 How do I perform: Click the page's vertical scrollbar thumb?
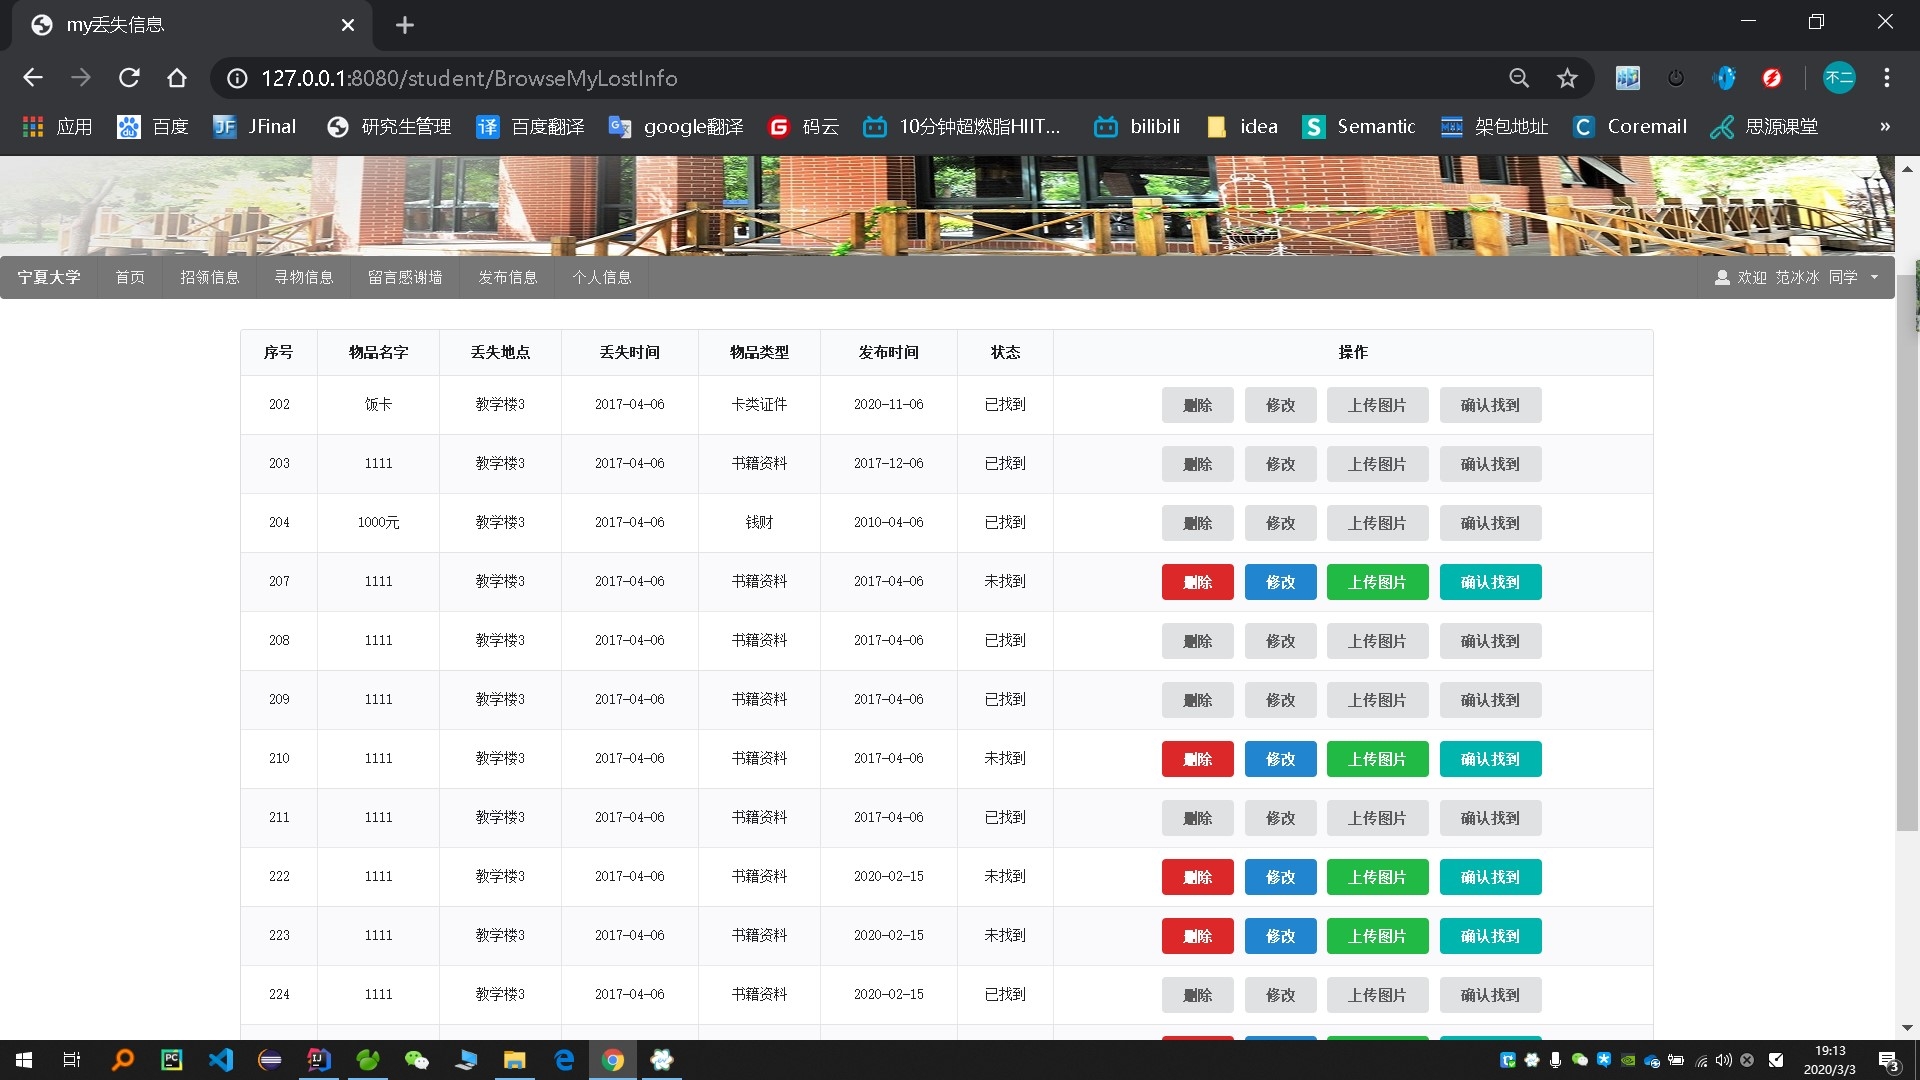pyautogui.click(x=1907, y=550)
